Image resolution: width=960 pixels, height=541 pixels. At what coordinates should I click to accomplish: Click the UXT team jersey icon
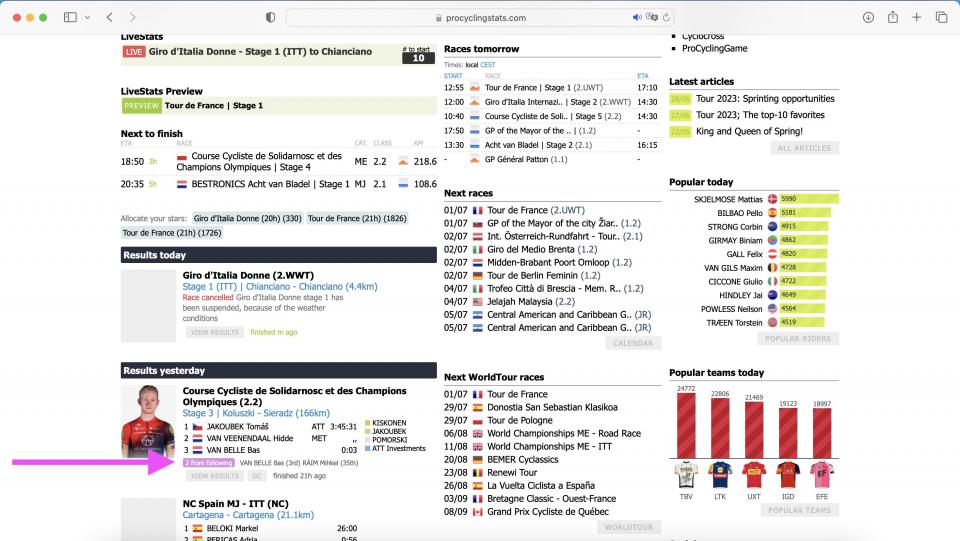(754, 475)
